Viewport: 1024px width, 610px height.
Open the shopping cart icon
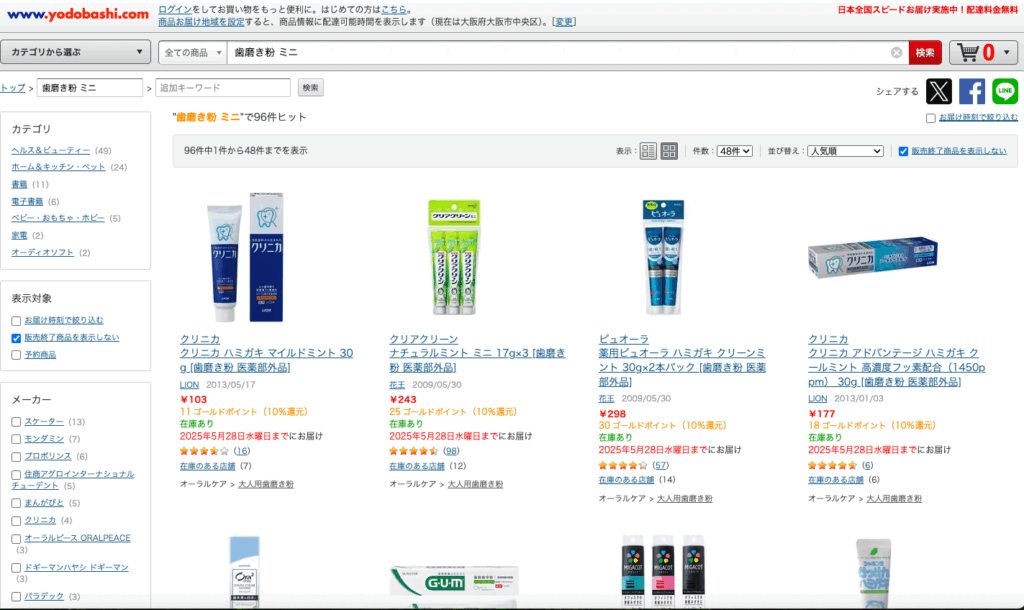pyautogui.click(x=967, y=52)
